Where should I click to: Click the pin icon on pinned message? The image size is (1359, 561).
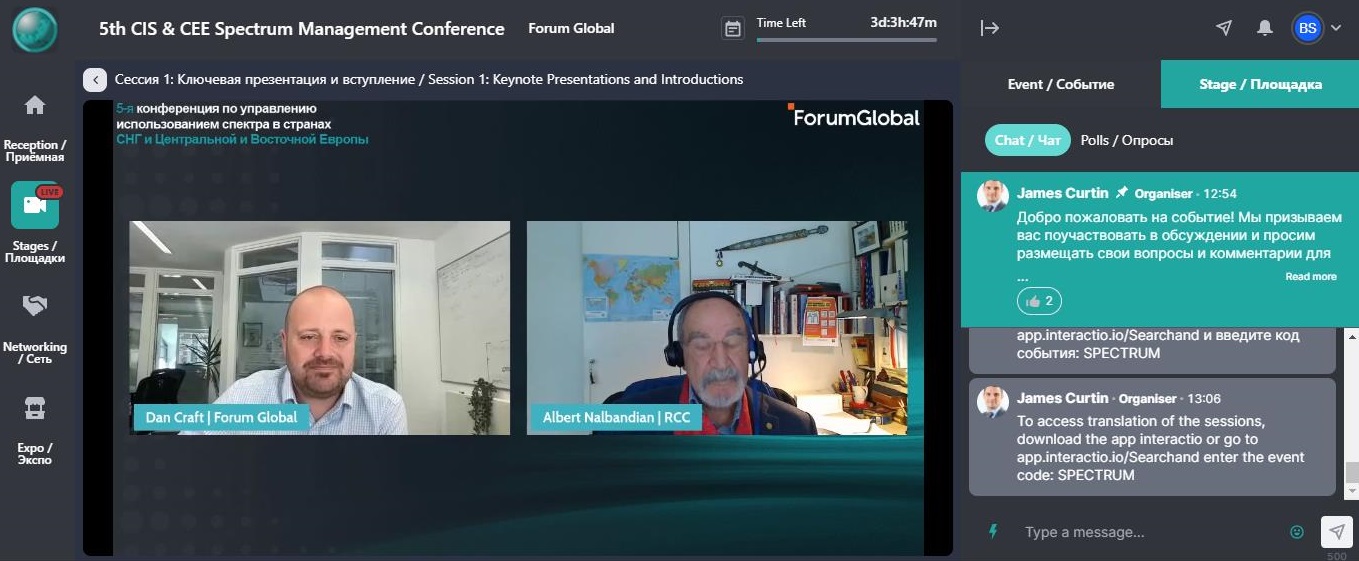1121,192
